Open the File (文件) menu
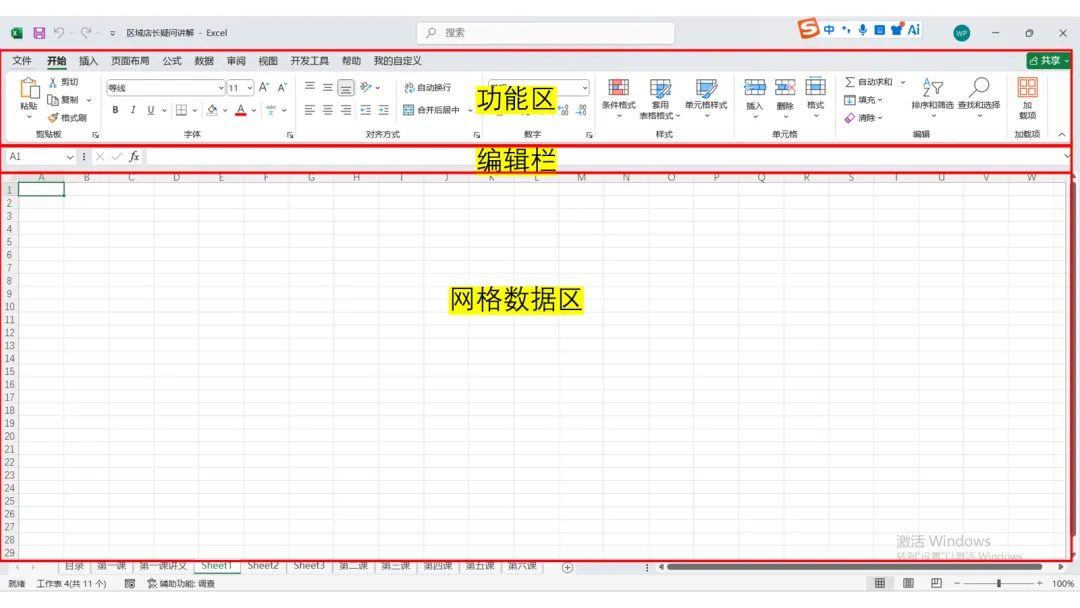The width and height of the screenshot is (1080, 608). coord(22,61)
